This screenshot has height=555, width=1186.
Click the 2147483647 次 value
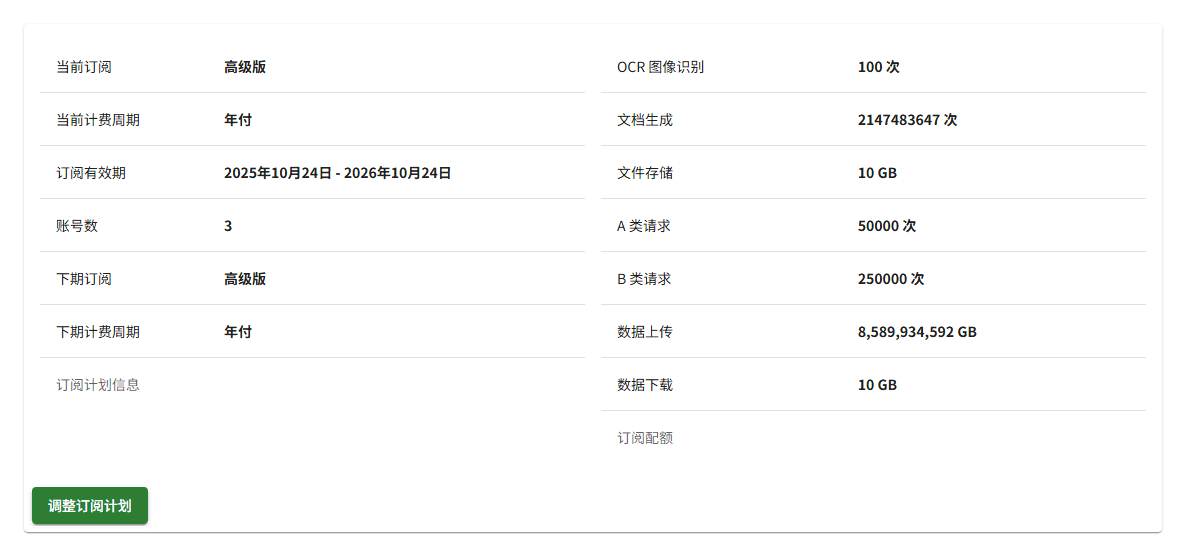pos(908,120)
